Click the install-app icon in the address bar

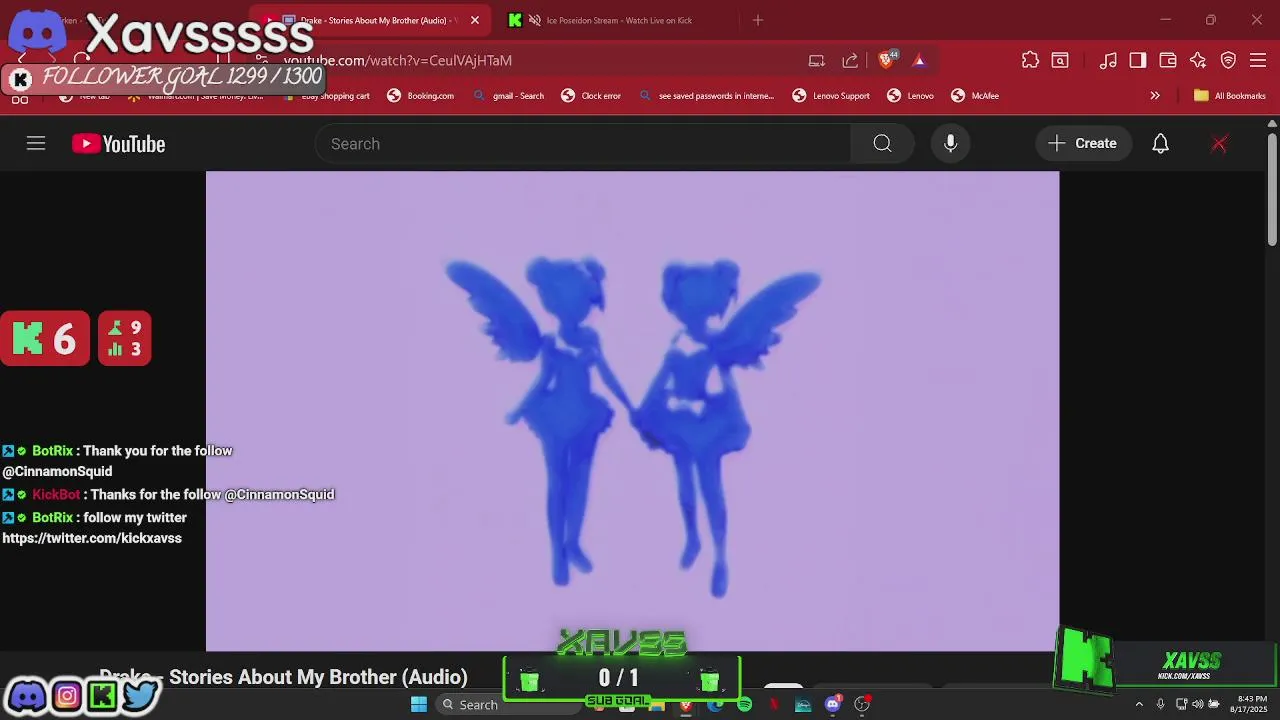pyautogui.click(x=817, y=60)
